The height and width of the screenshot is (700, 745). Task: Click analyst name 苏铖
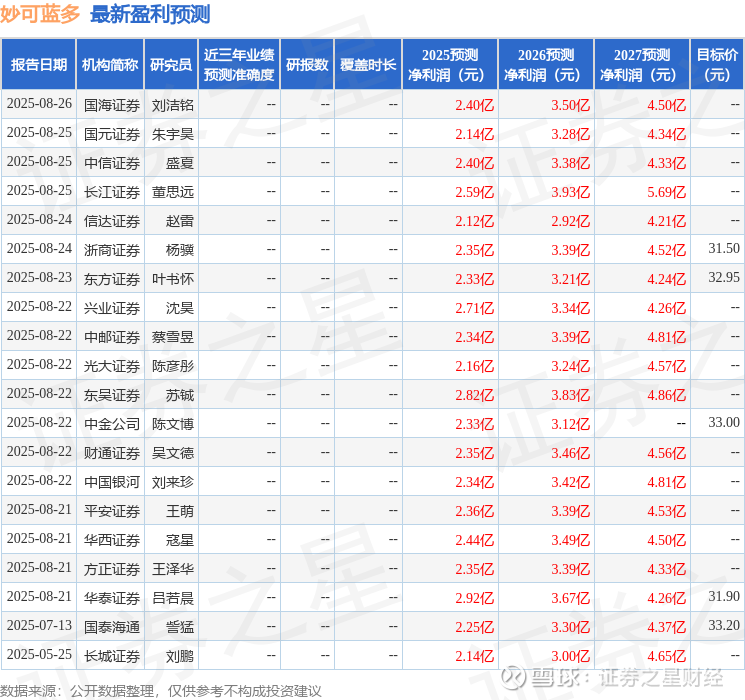(x=180, y=395)
